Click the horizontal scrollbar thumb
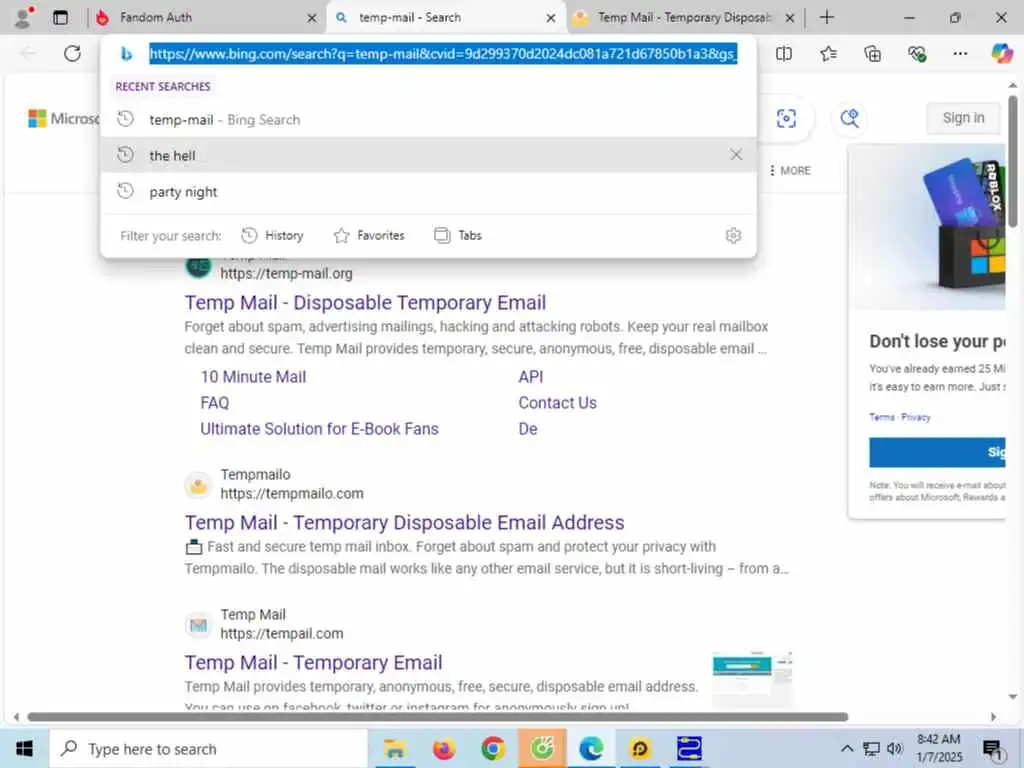This screenshot has height=768, width=1024. (x=438, y=717)
